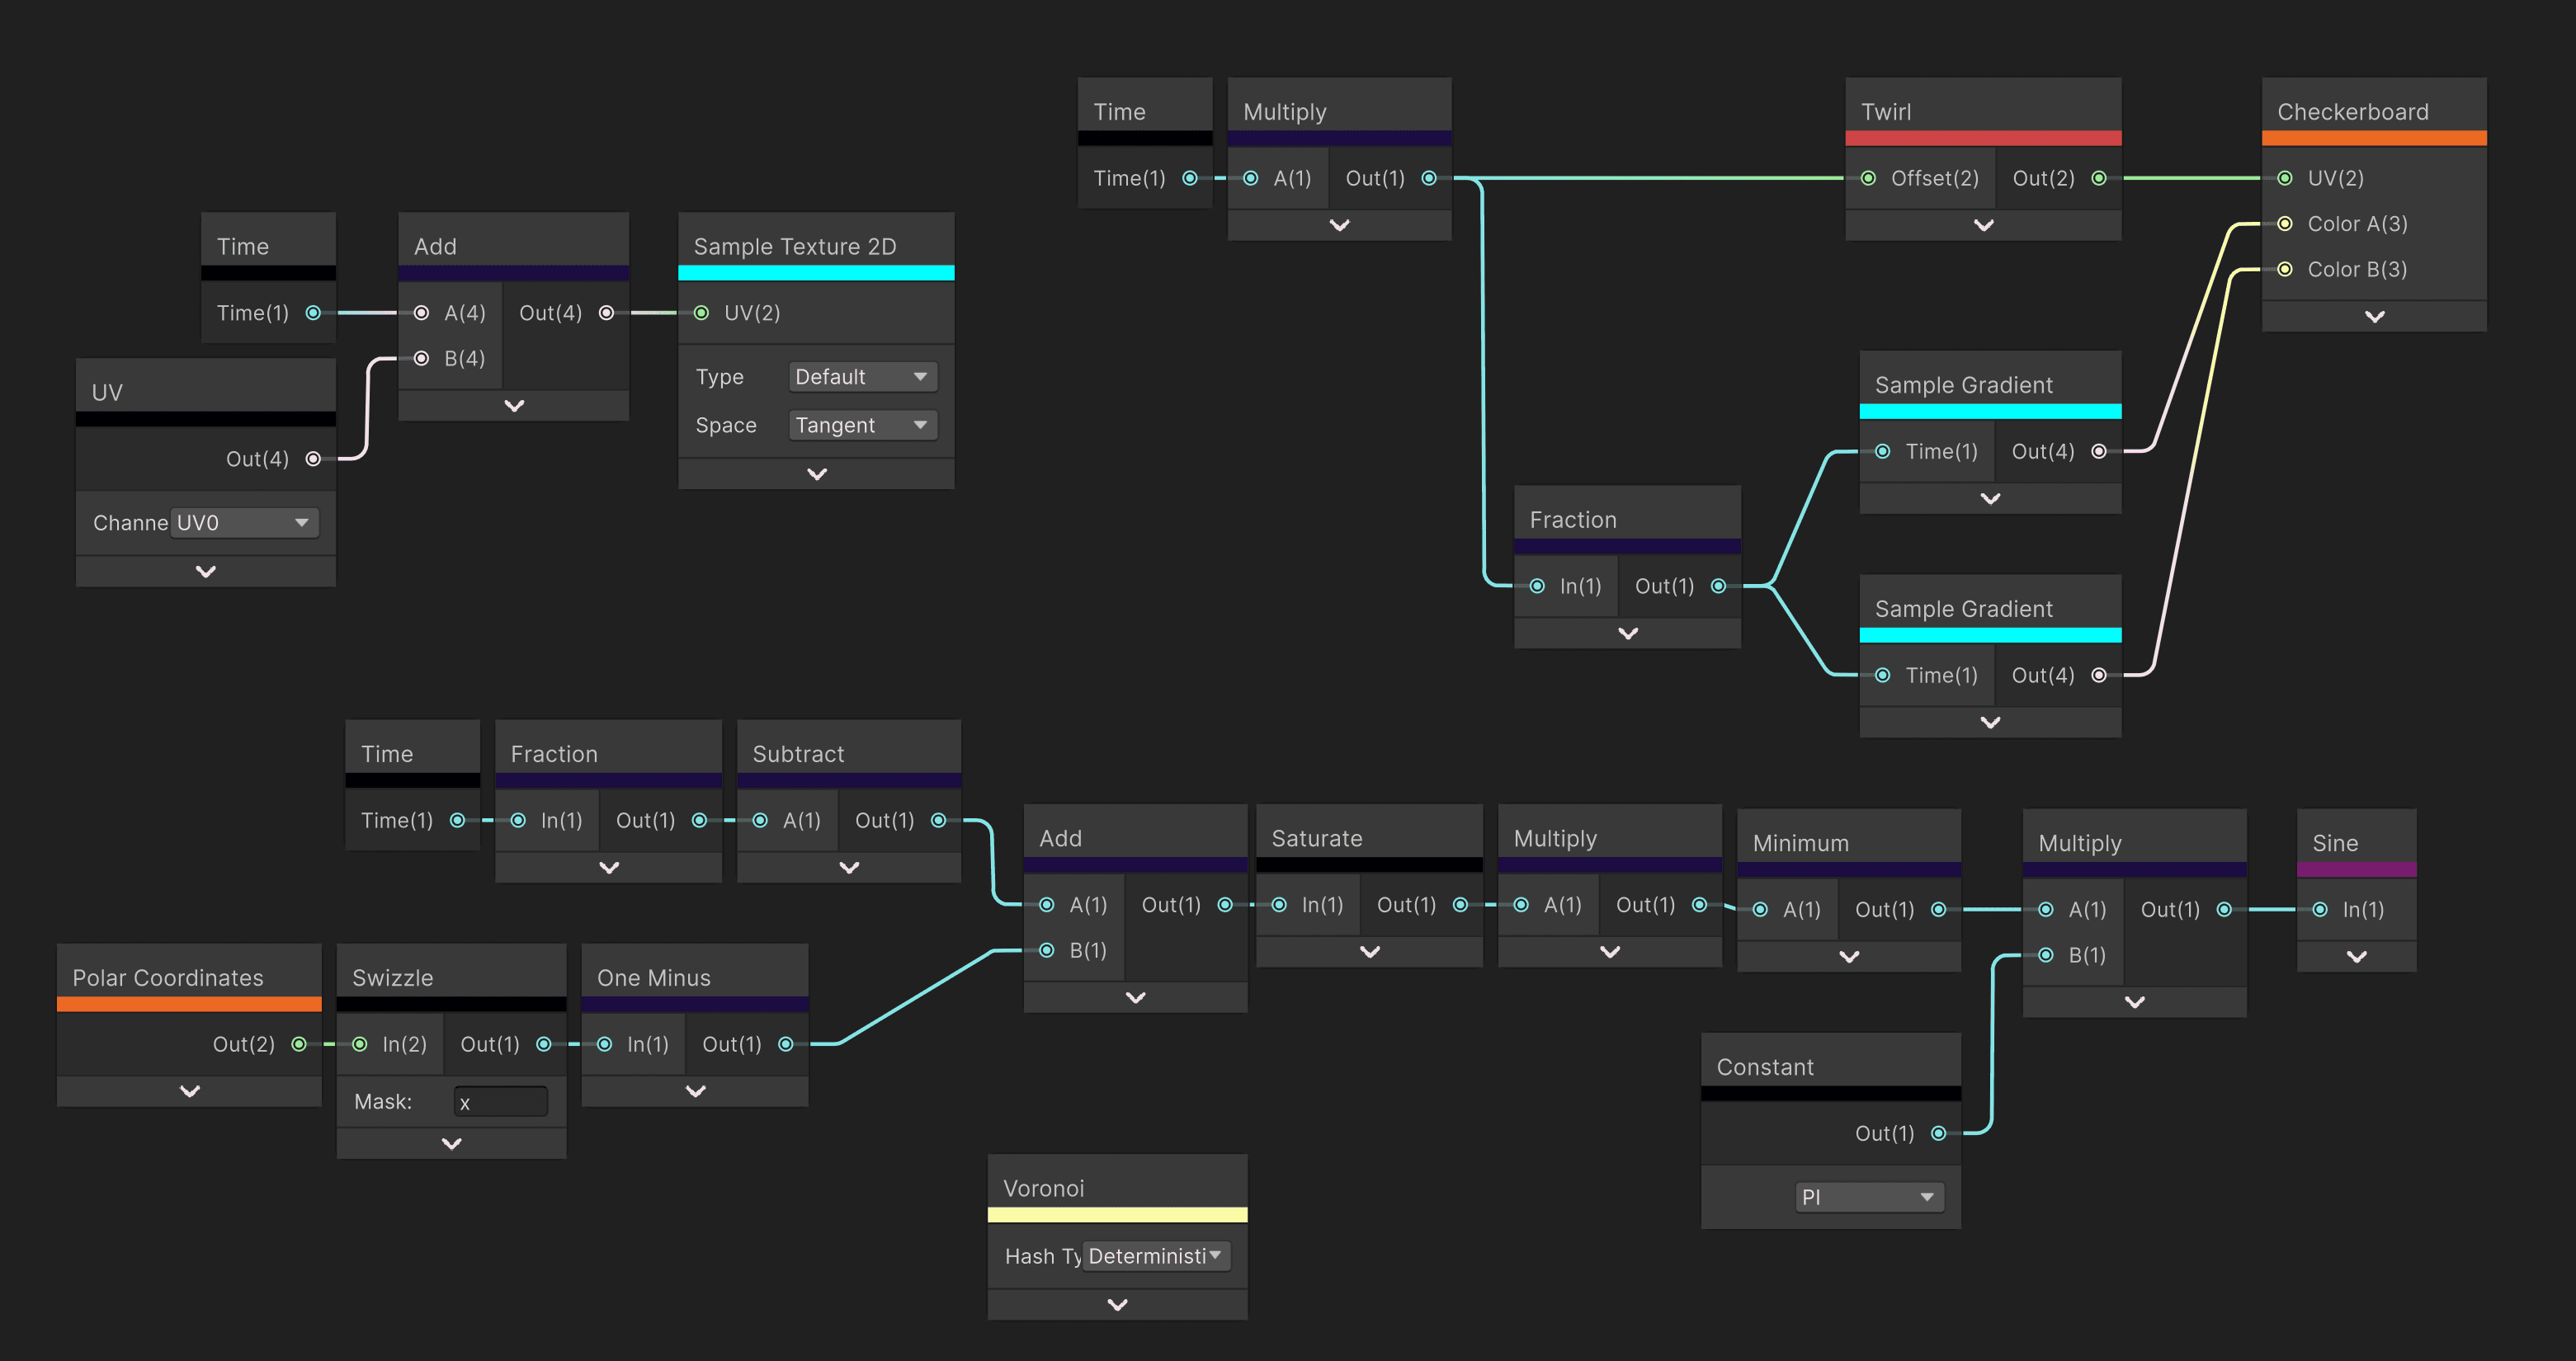This screenshot has width=2576, height=1361.
Task: Open the UV0 channel dropdown
Action: [x=244, y=523]
